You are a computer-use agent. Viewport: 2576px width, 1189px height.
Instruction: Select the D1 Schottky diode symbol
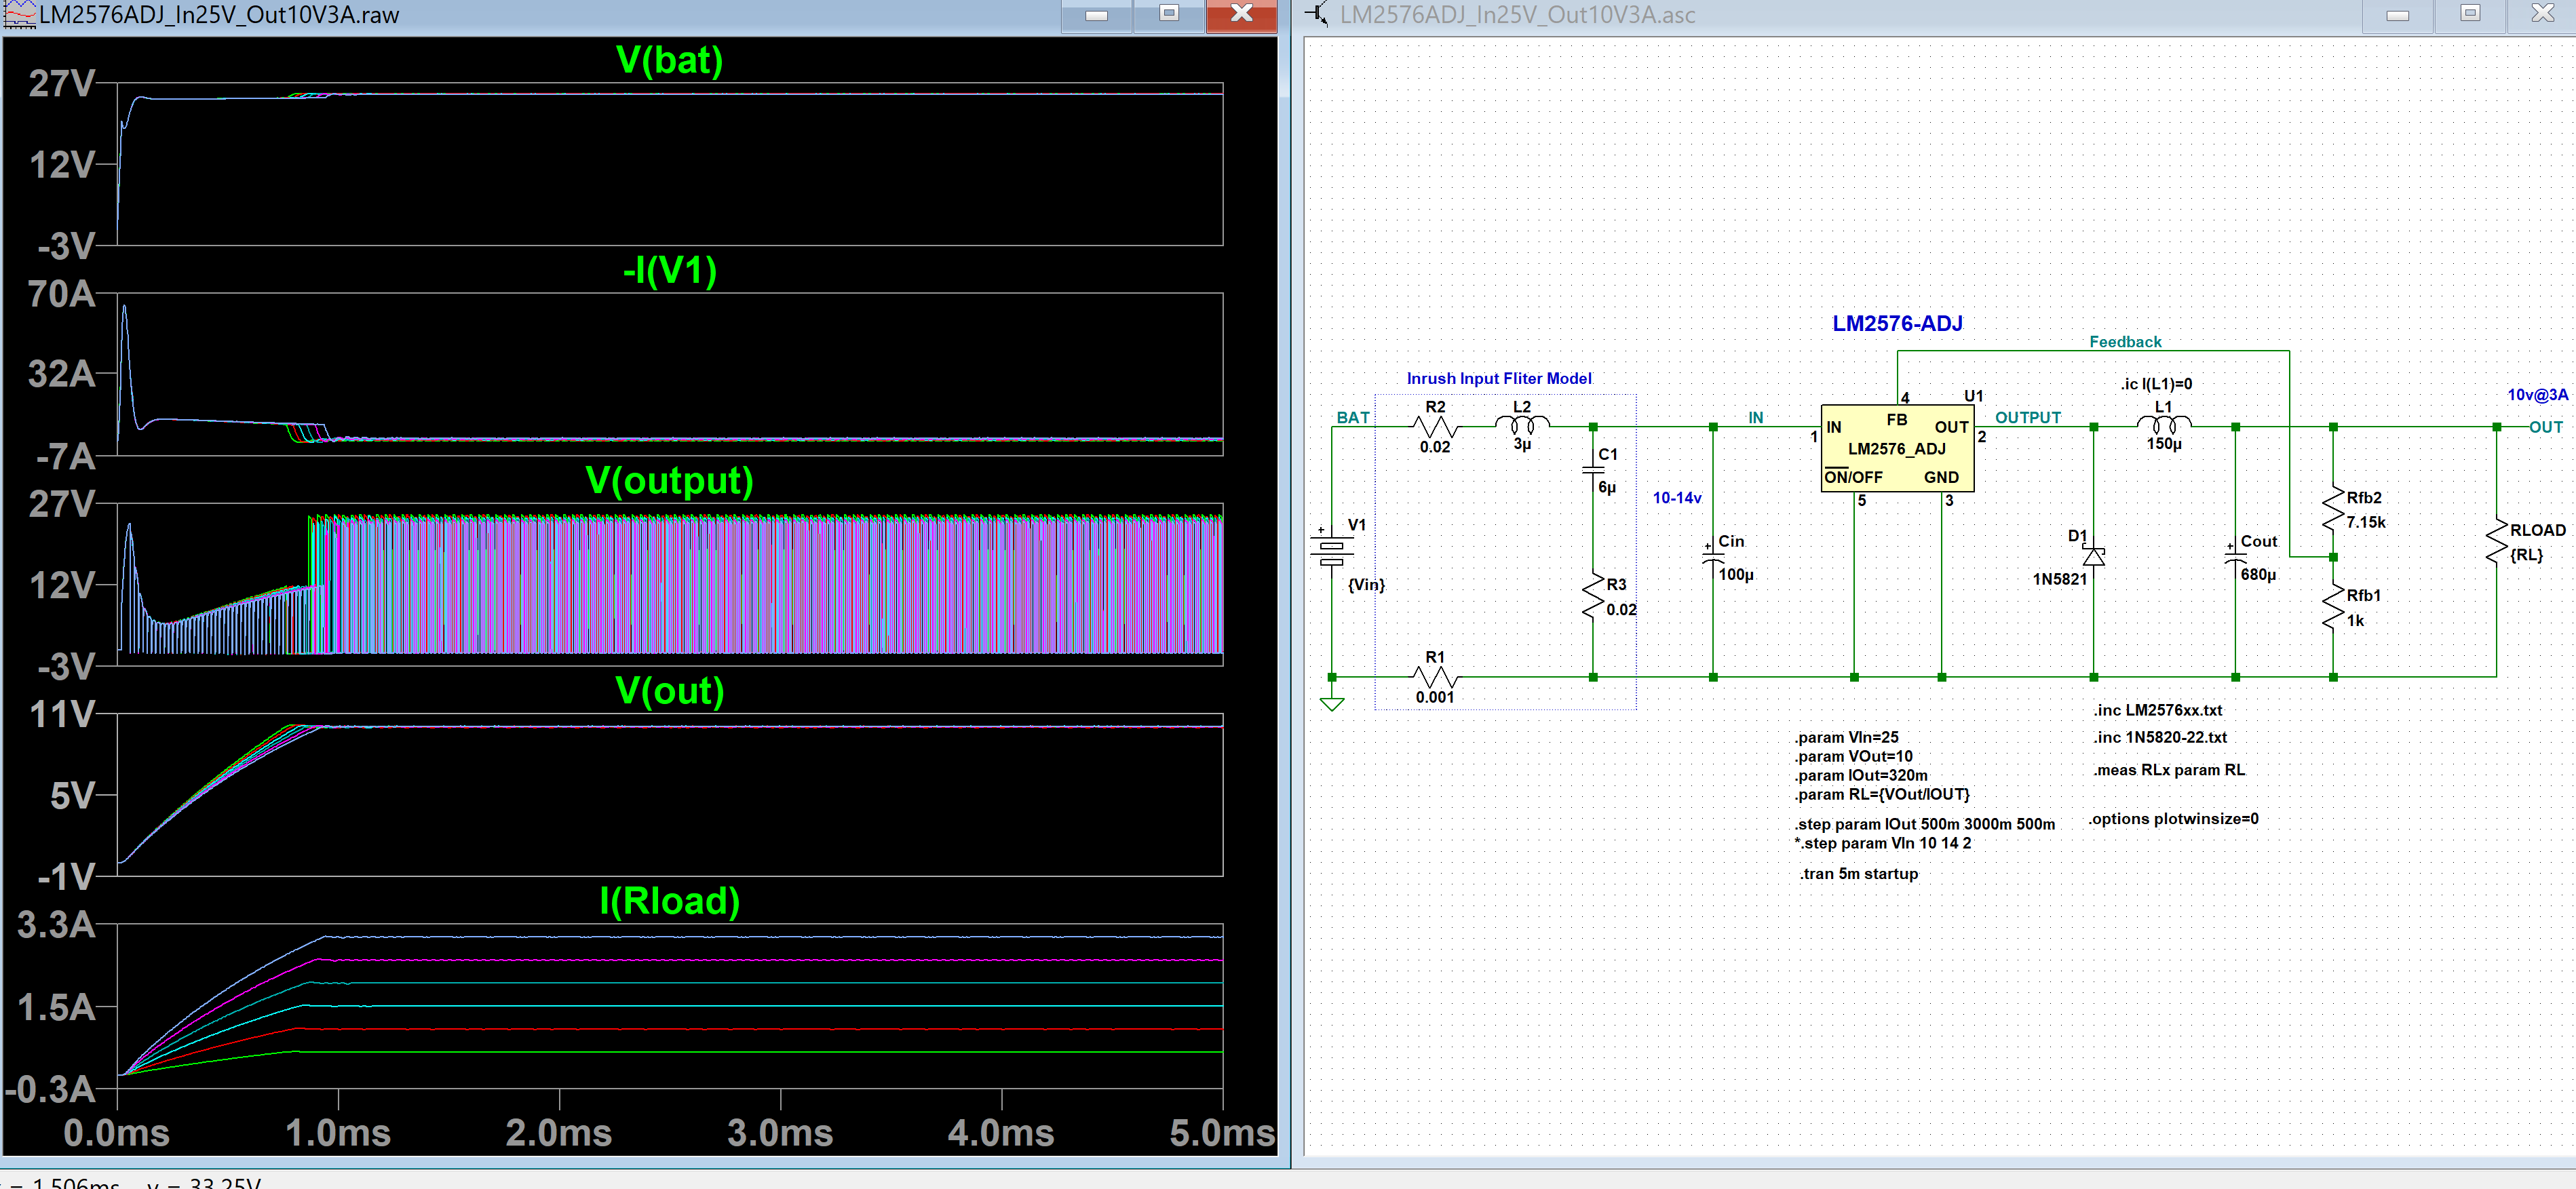click(x=2094, y=556)
